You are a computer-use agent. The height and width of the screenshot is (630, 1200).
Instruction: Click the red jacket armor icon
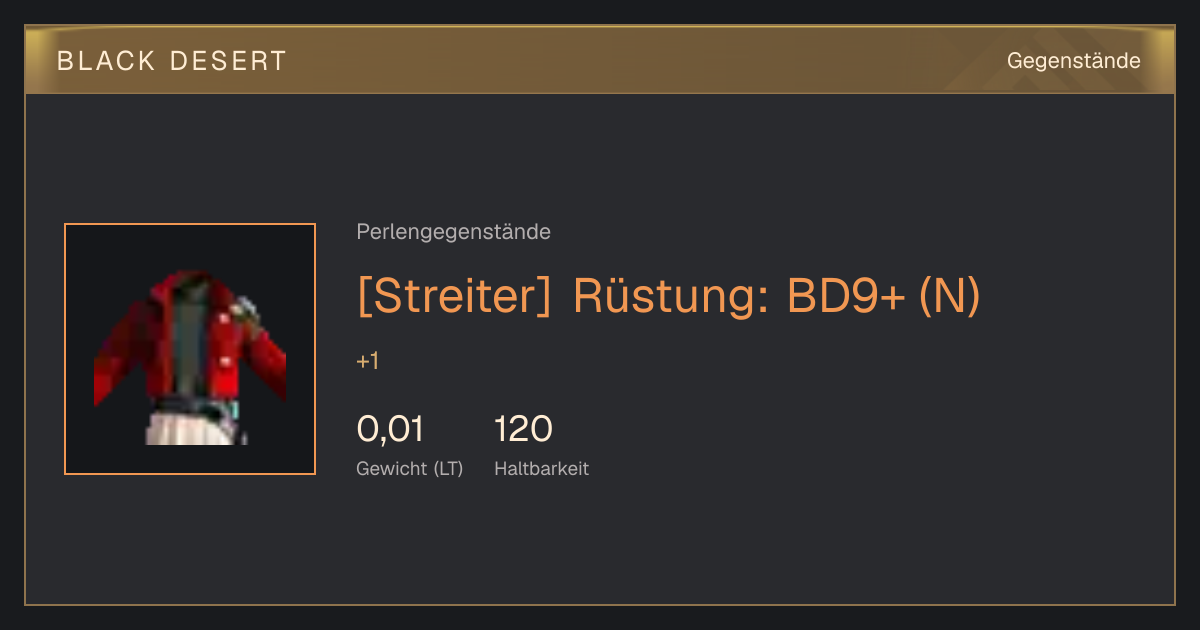190,356
